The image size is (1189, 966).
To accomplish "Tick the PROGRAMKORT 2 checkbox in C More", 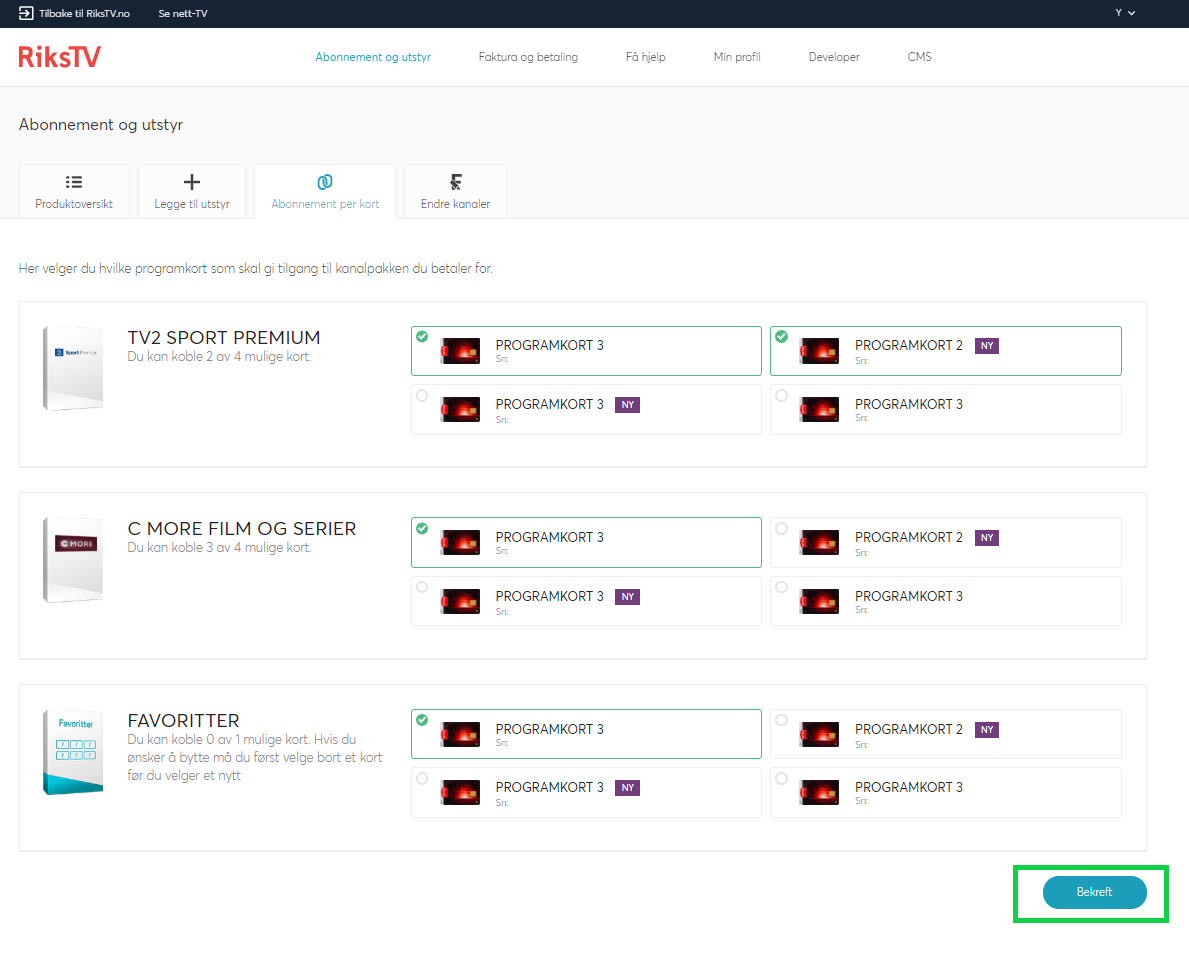I will [x=782, y=528].
